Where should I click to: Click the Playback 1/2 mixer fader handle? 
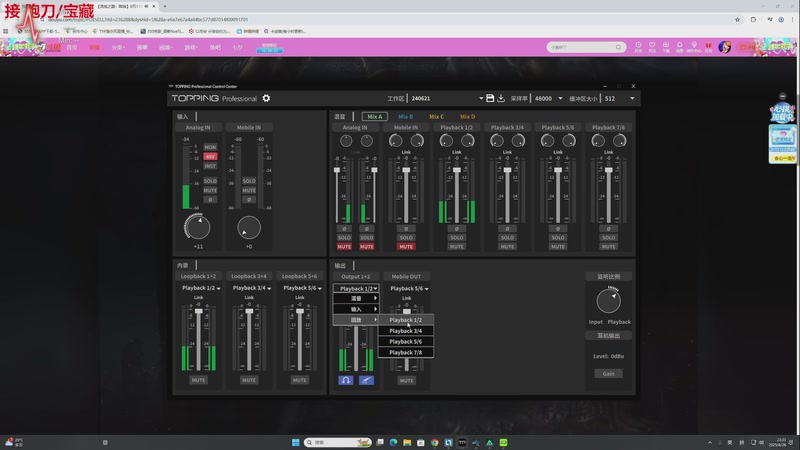pos(457,170)
